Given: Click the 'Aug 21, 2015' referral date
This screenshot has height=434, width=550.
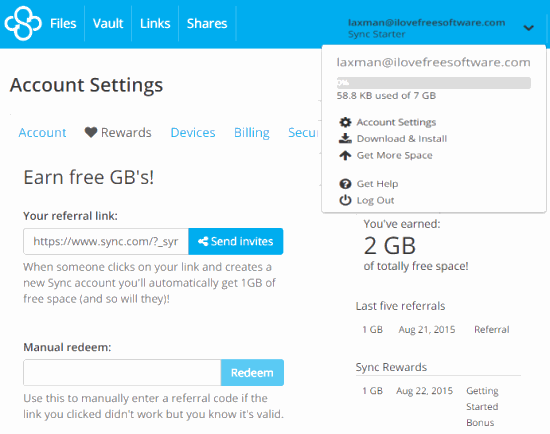Looking at the screenshot, I should pyautogui.click(x=427, y=329).
